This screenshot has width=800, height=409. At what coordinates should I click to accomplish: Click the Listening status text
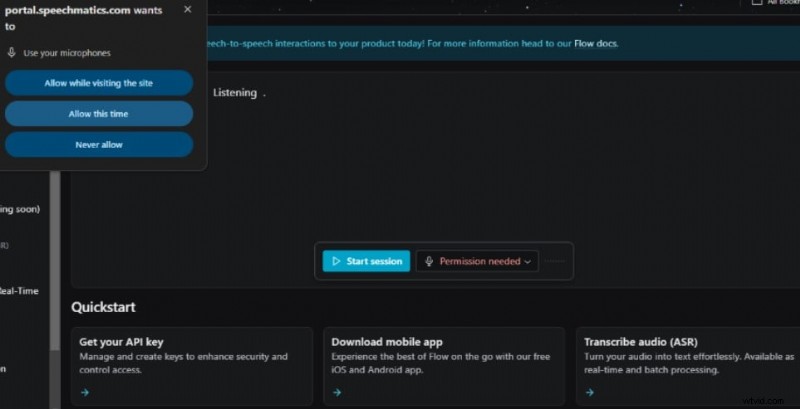235,93
